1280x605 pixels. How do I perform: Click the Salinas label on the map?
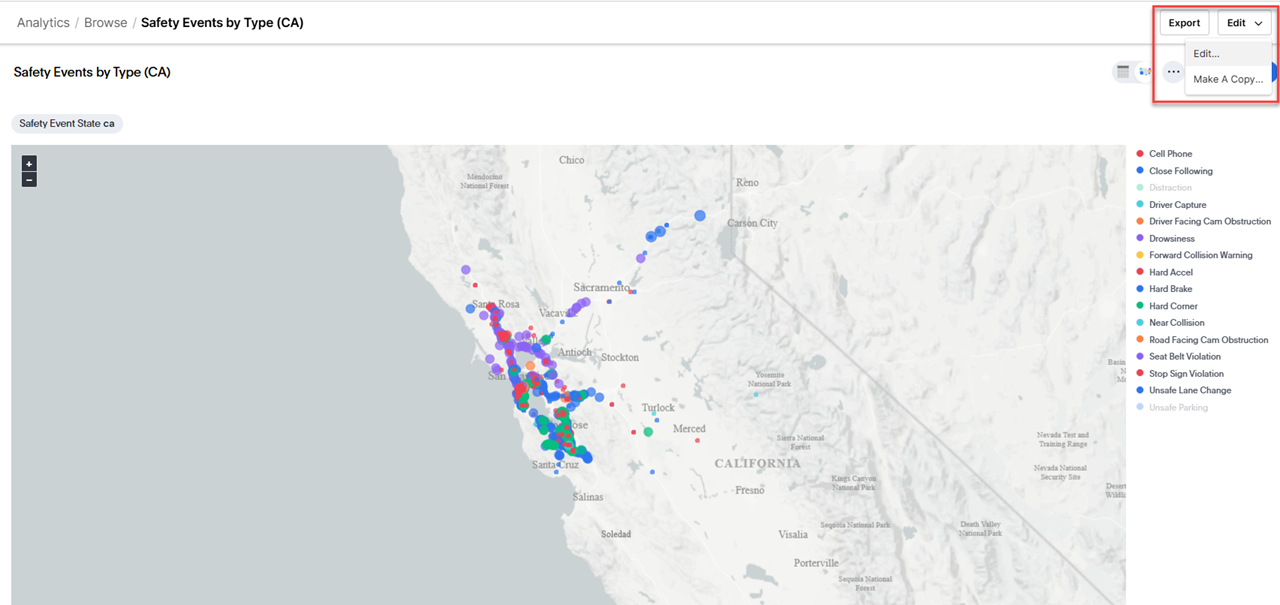[x=588, y=496]
